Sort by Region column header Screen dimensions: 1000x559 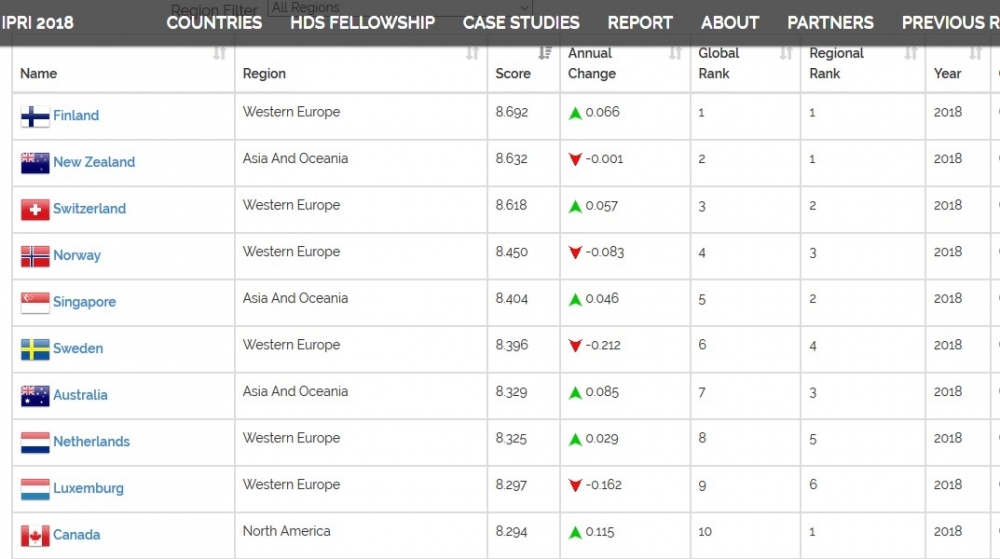pos(264,73)
